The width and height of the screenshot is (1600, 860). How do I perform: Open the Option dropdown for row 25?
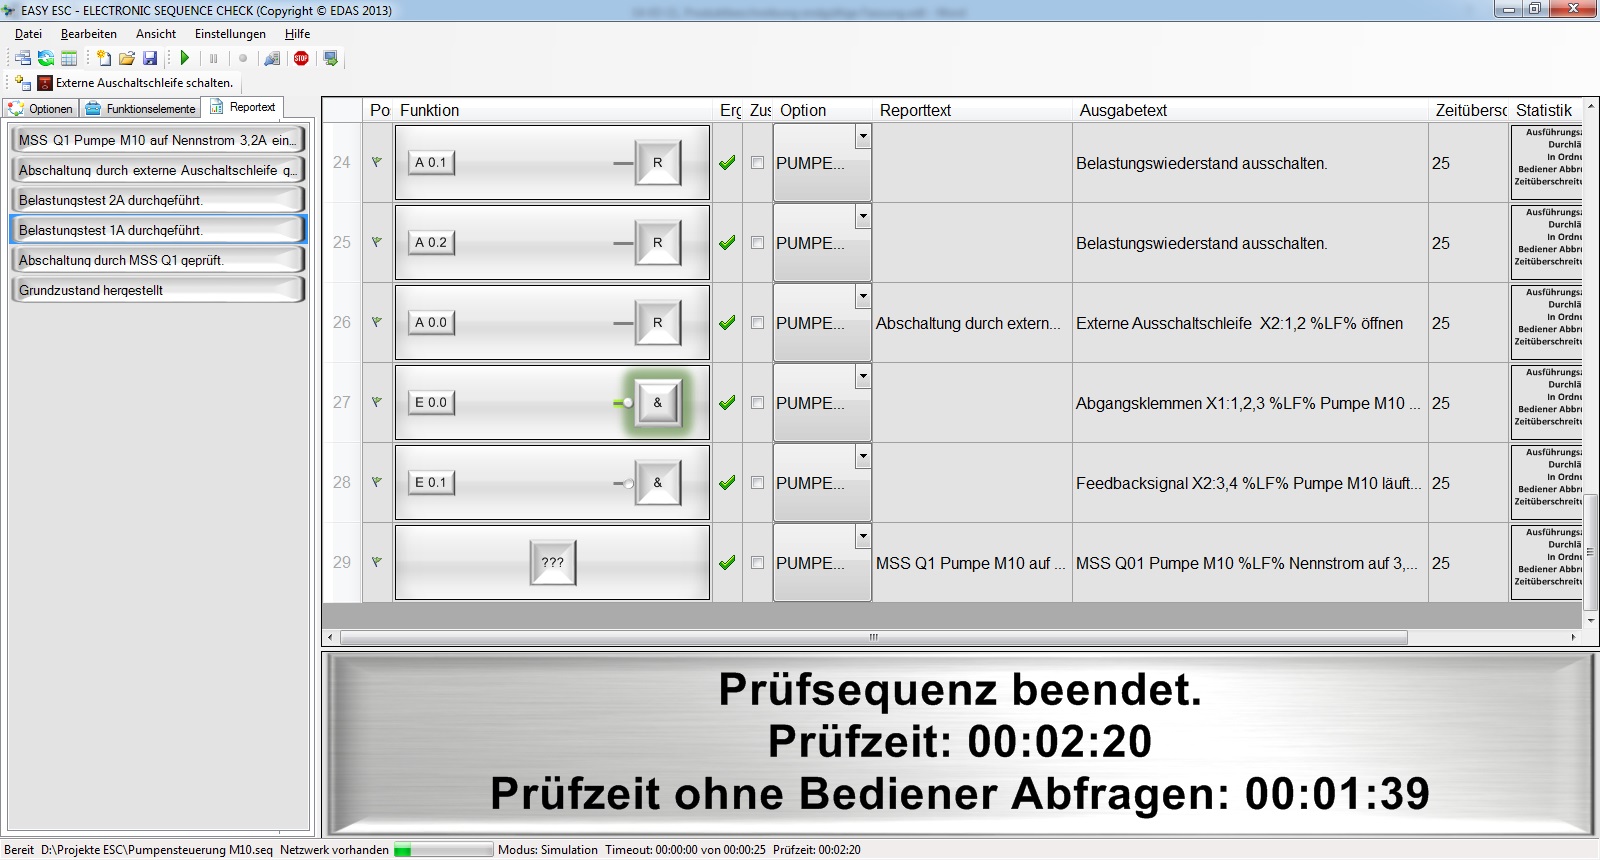tap(862, 216)
